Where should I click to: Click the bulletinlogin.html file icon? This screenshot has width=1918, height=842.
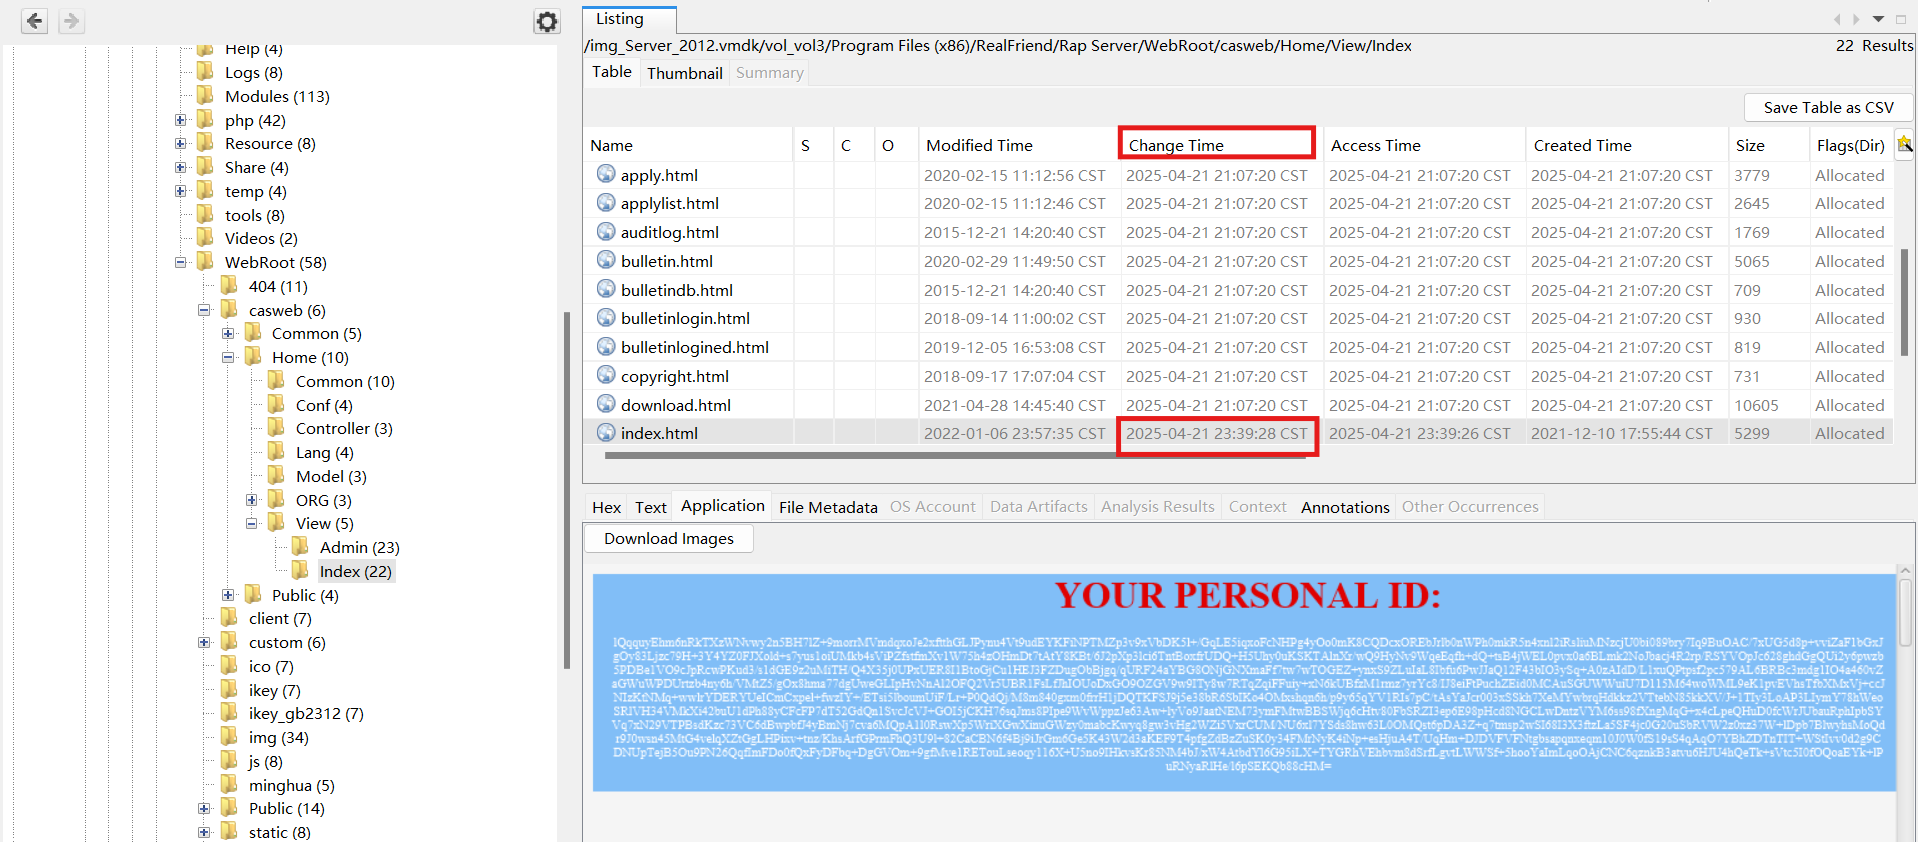click(x=606, y=318)
